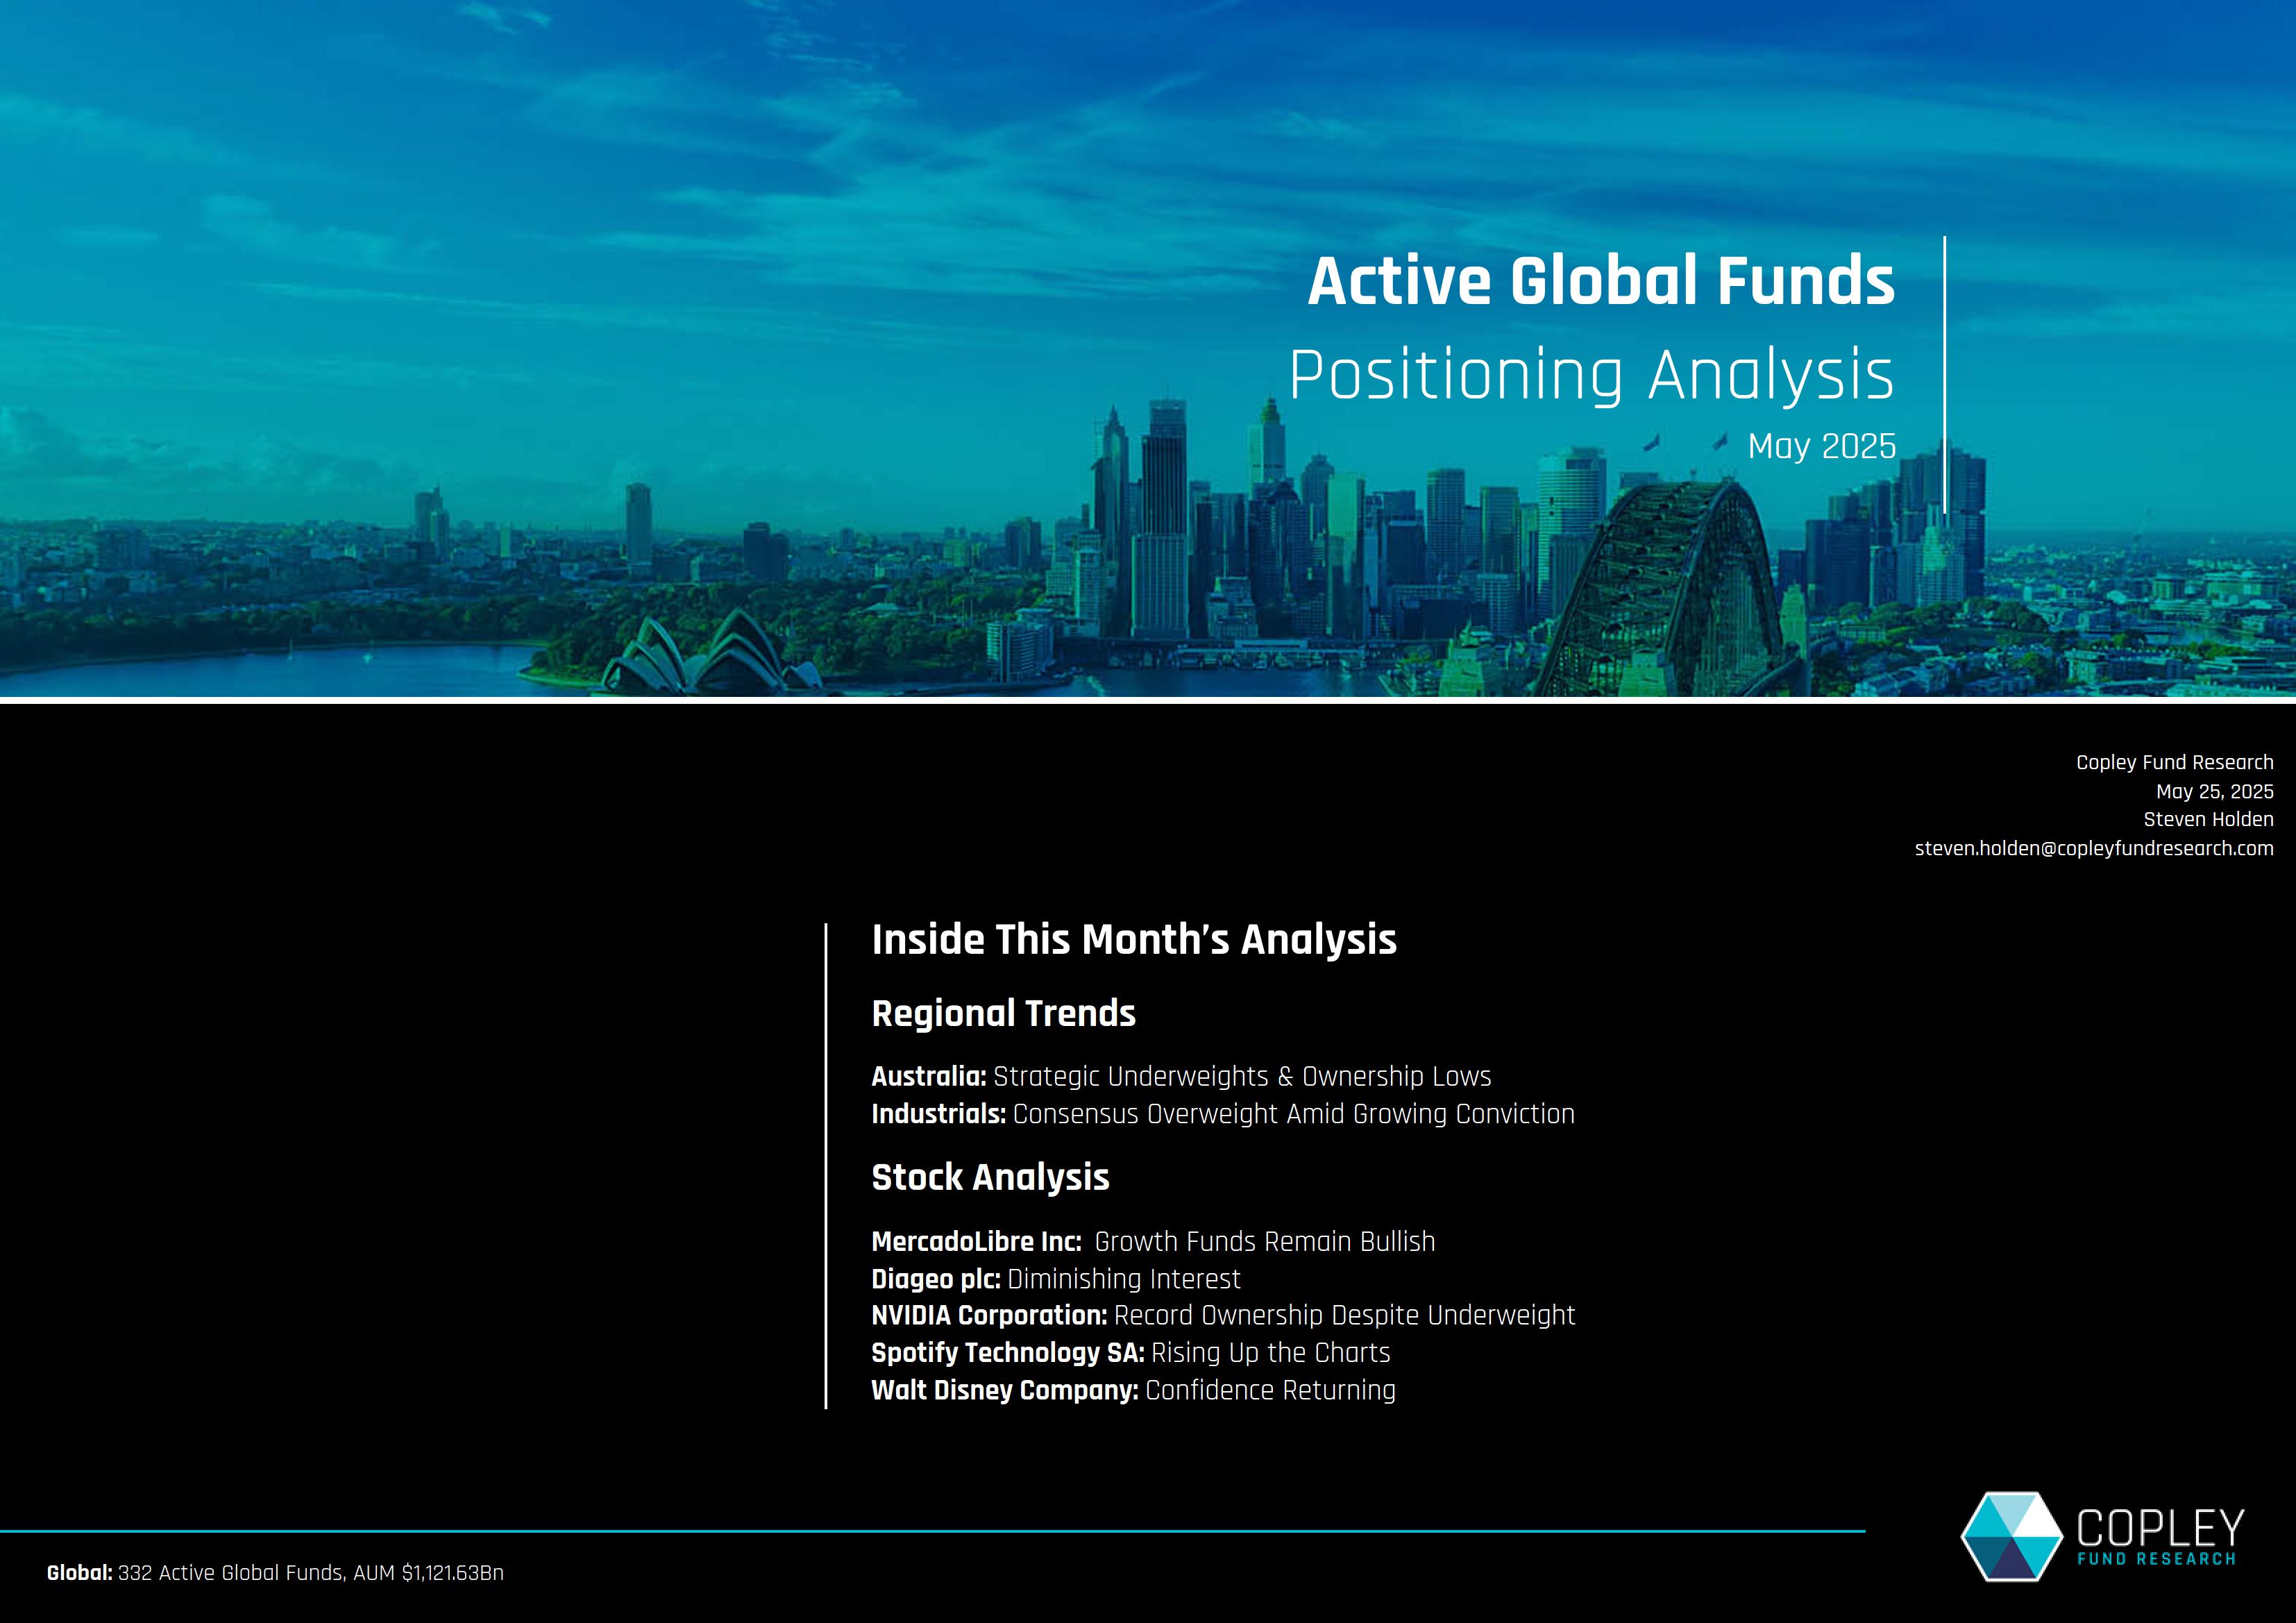The image size is (2296, 1623).
Task: Click 'Copley Fund Research' author line
Action: click(x=2175, y=762)
